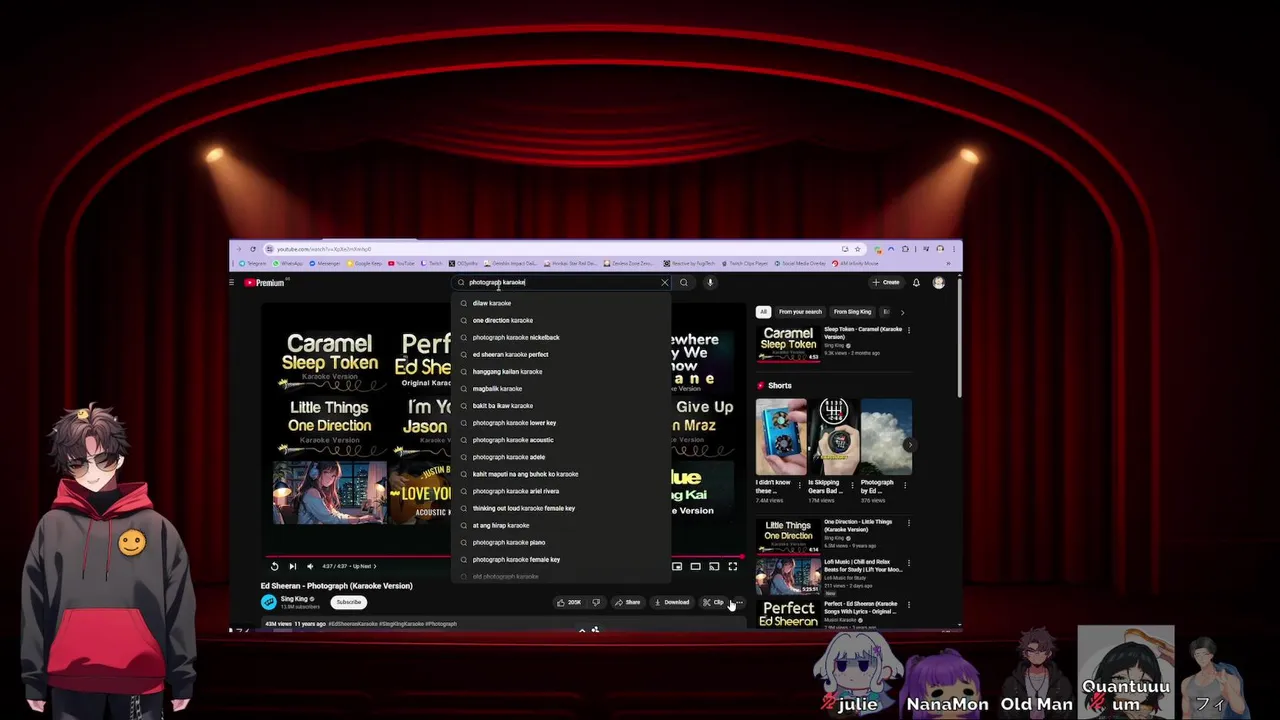Screen dimensions: 1280x720
Task: Select suggestion 'kahit maputi na ang buhok ko karaoke'
Action: [560, 474]
